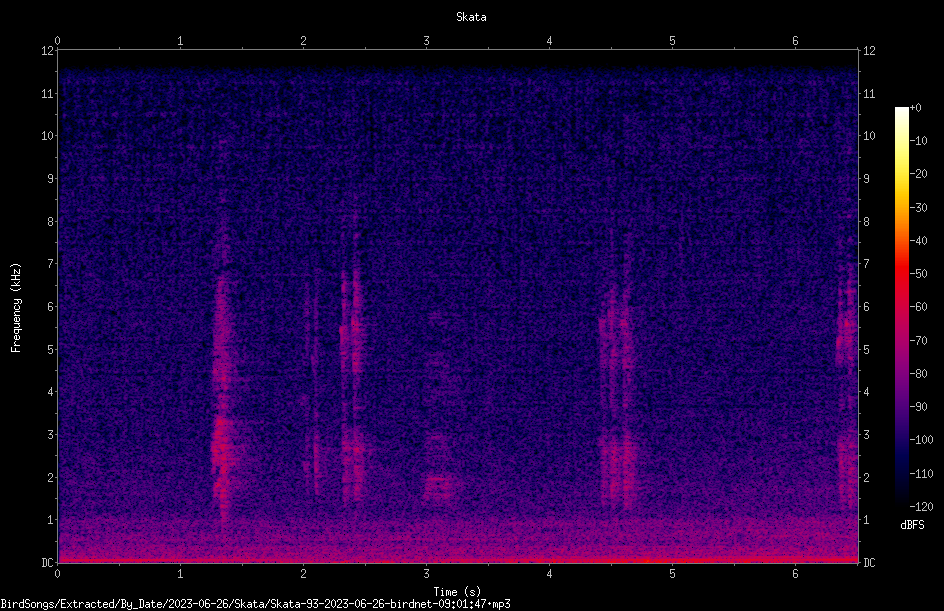Click the "DC" label on the right frequency axis

coord(869,563)
